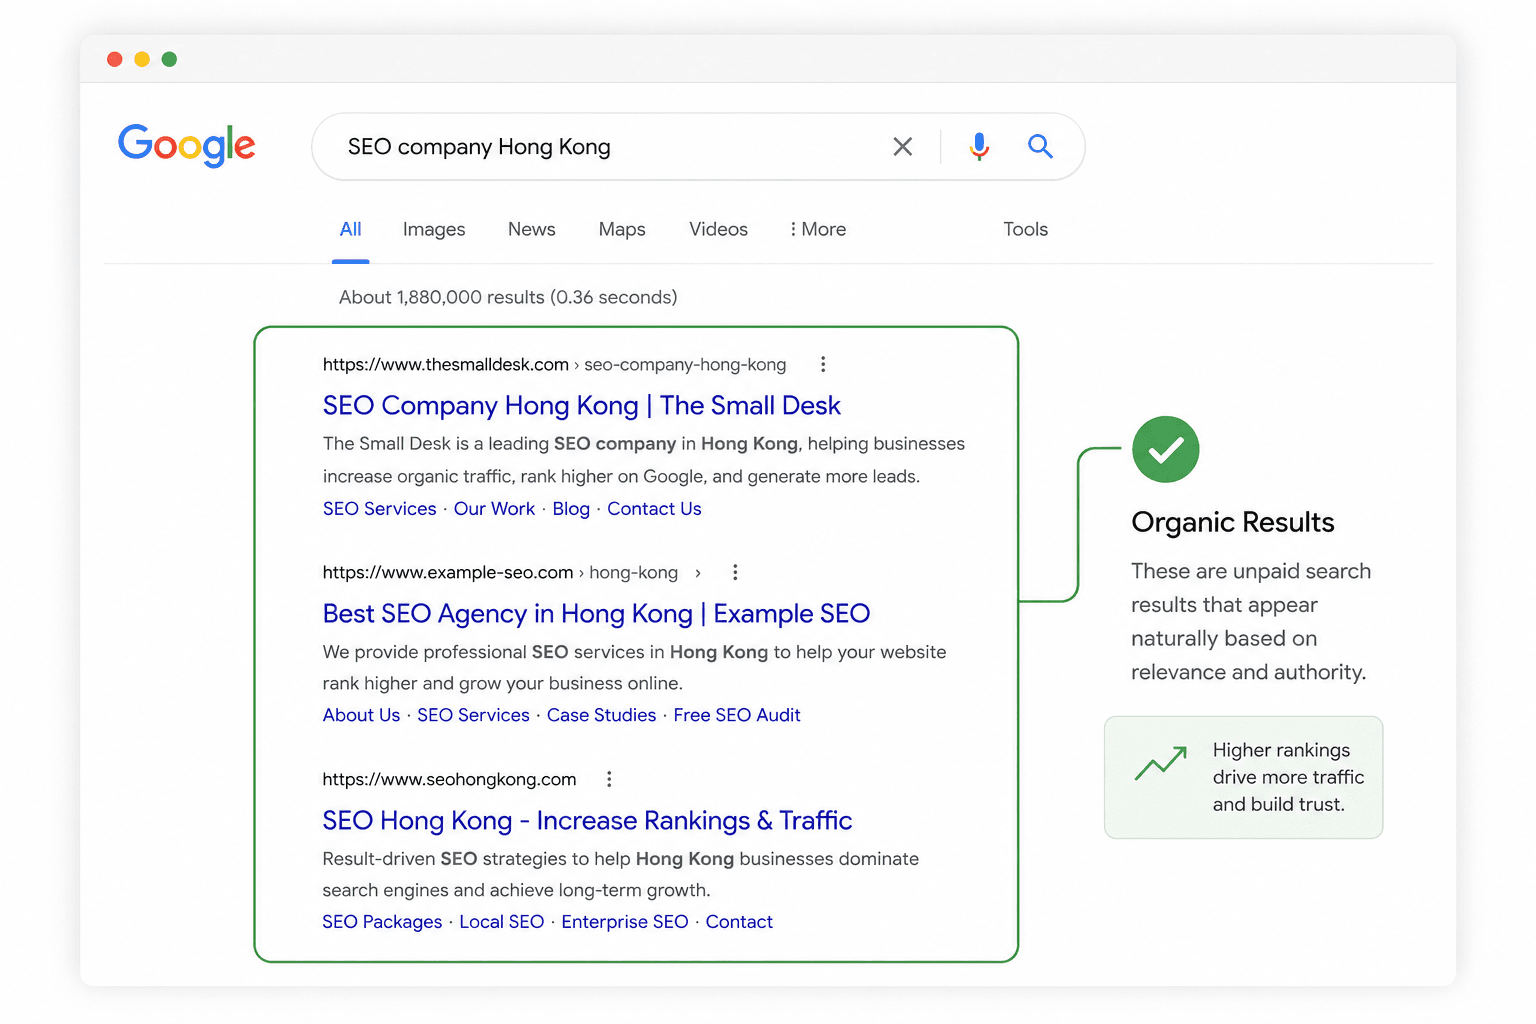Screen dimensions: 1536x1024
Task: Click 'Result-driven SEO strategies' snippet
Action: (620, 874)
